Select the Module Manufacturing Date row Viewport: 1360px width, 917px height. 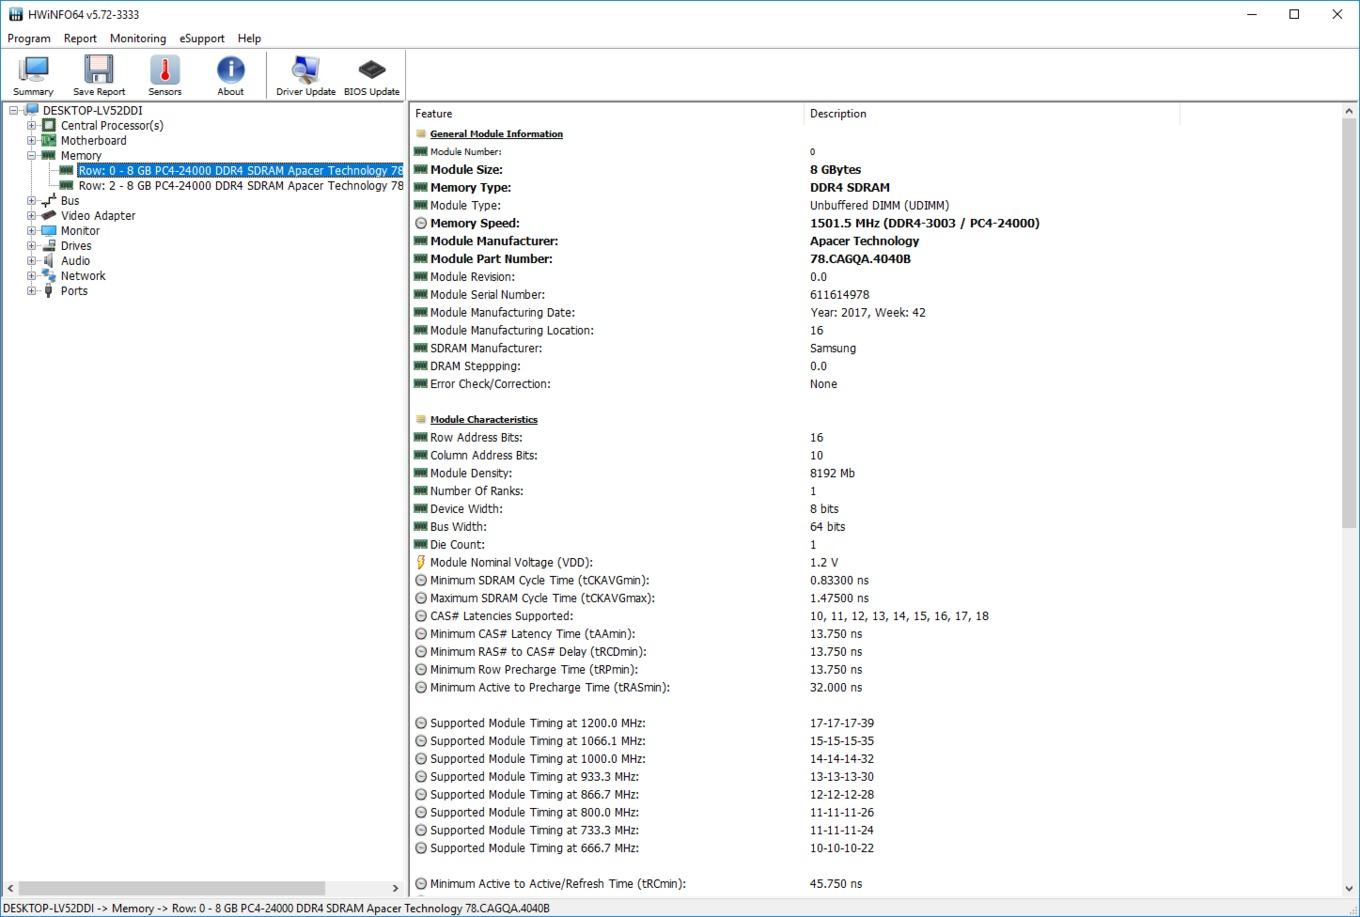(876, 313)
